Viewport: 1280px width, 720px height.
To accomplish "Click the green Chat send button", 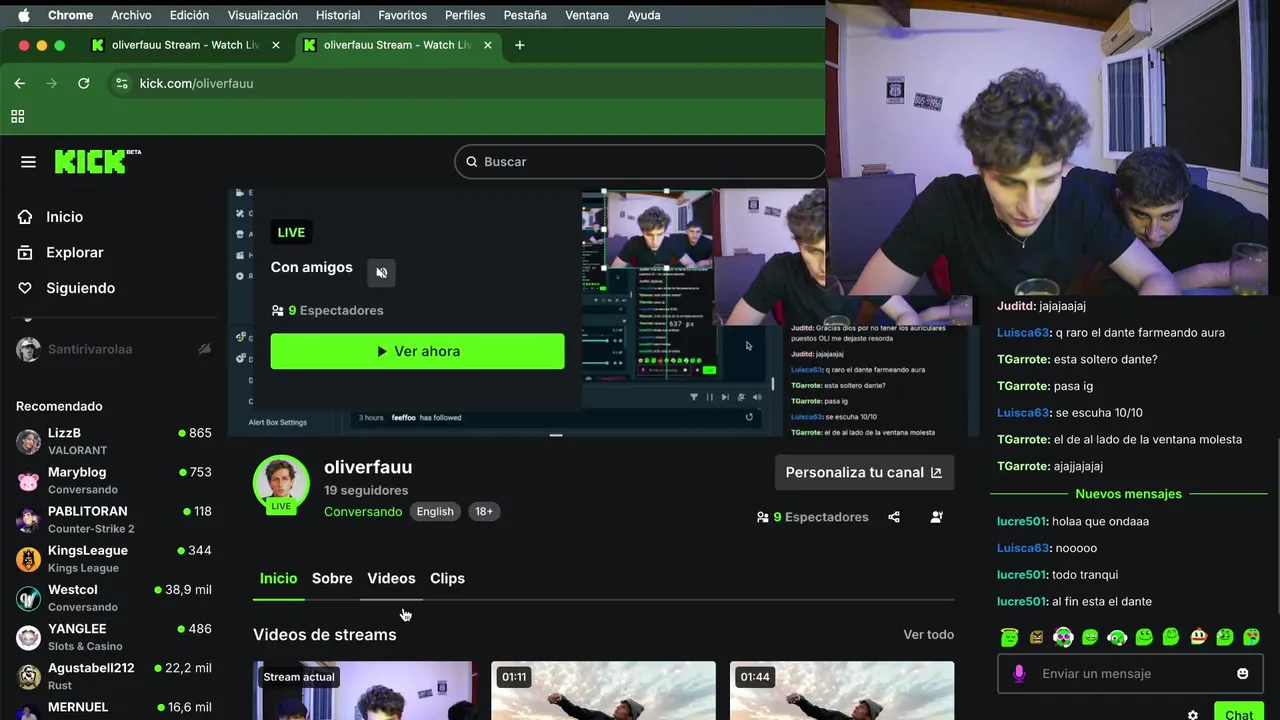I will click(1239, 713).
